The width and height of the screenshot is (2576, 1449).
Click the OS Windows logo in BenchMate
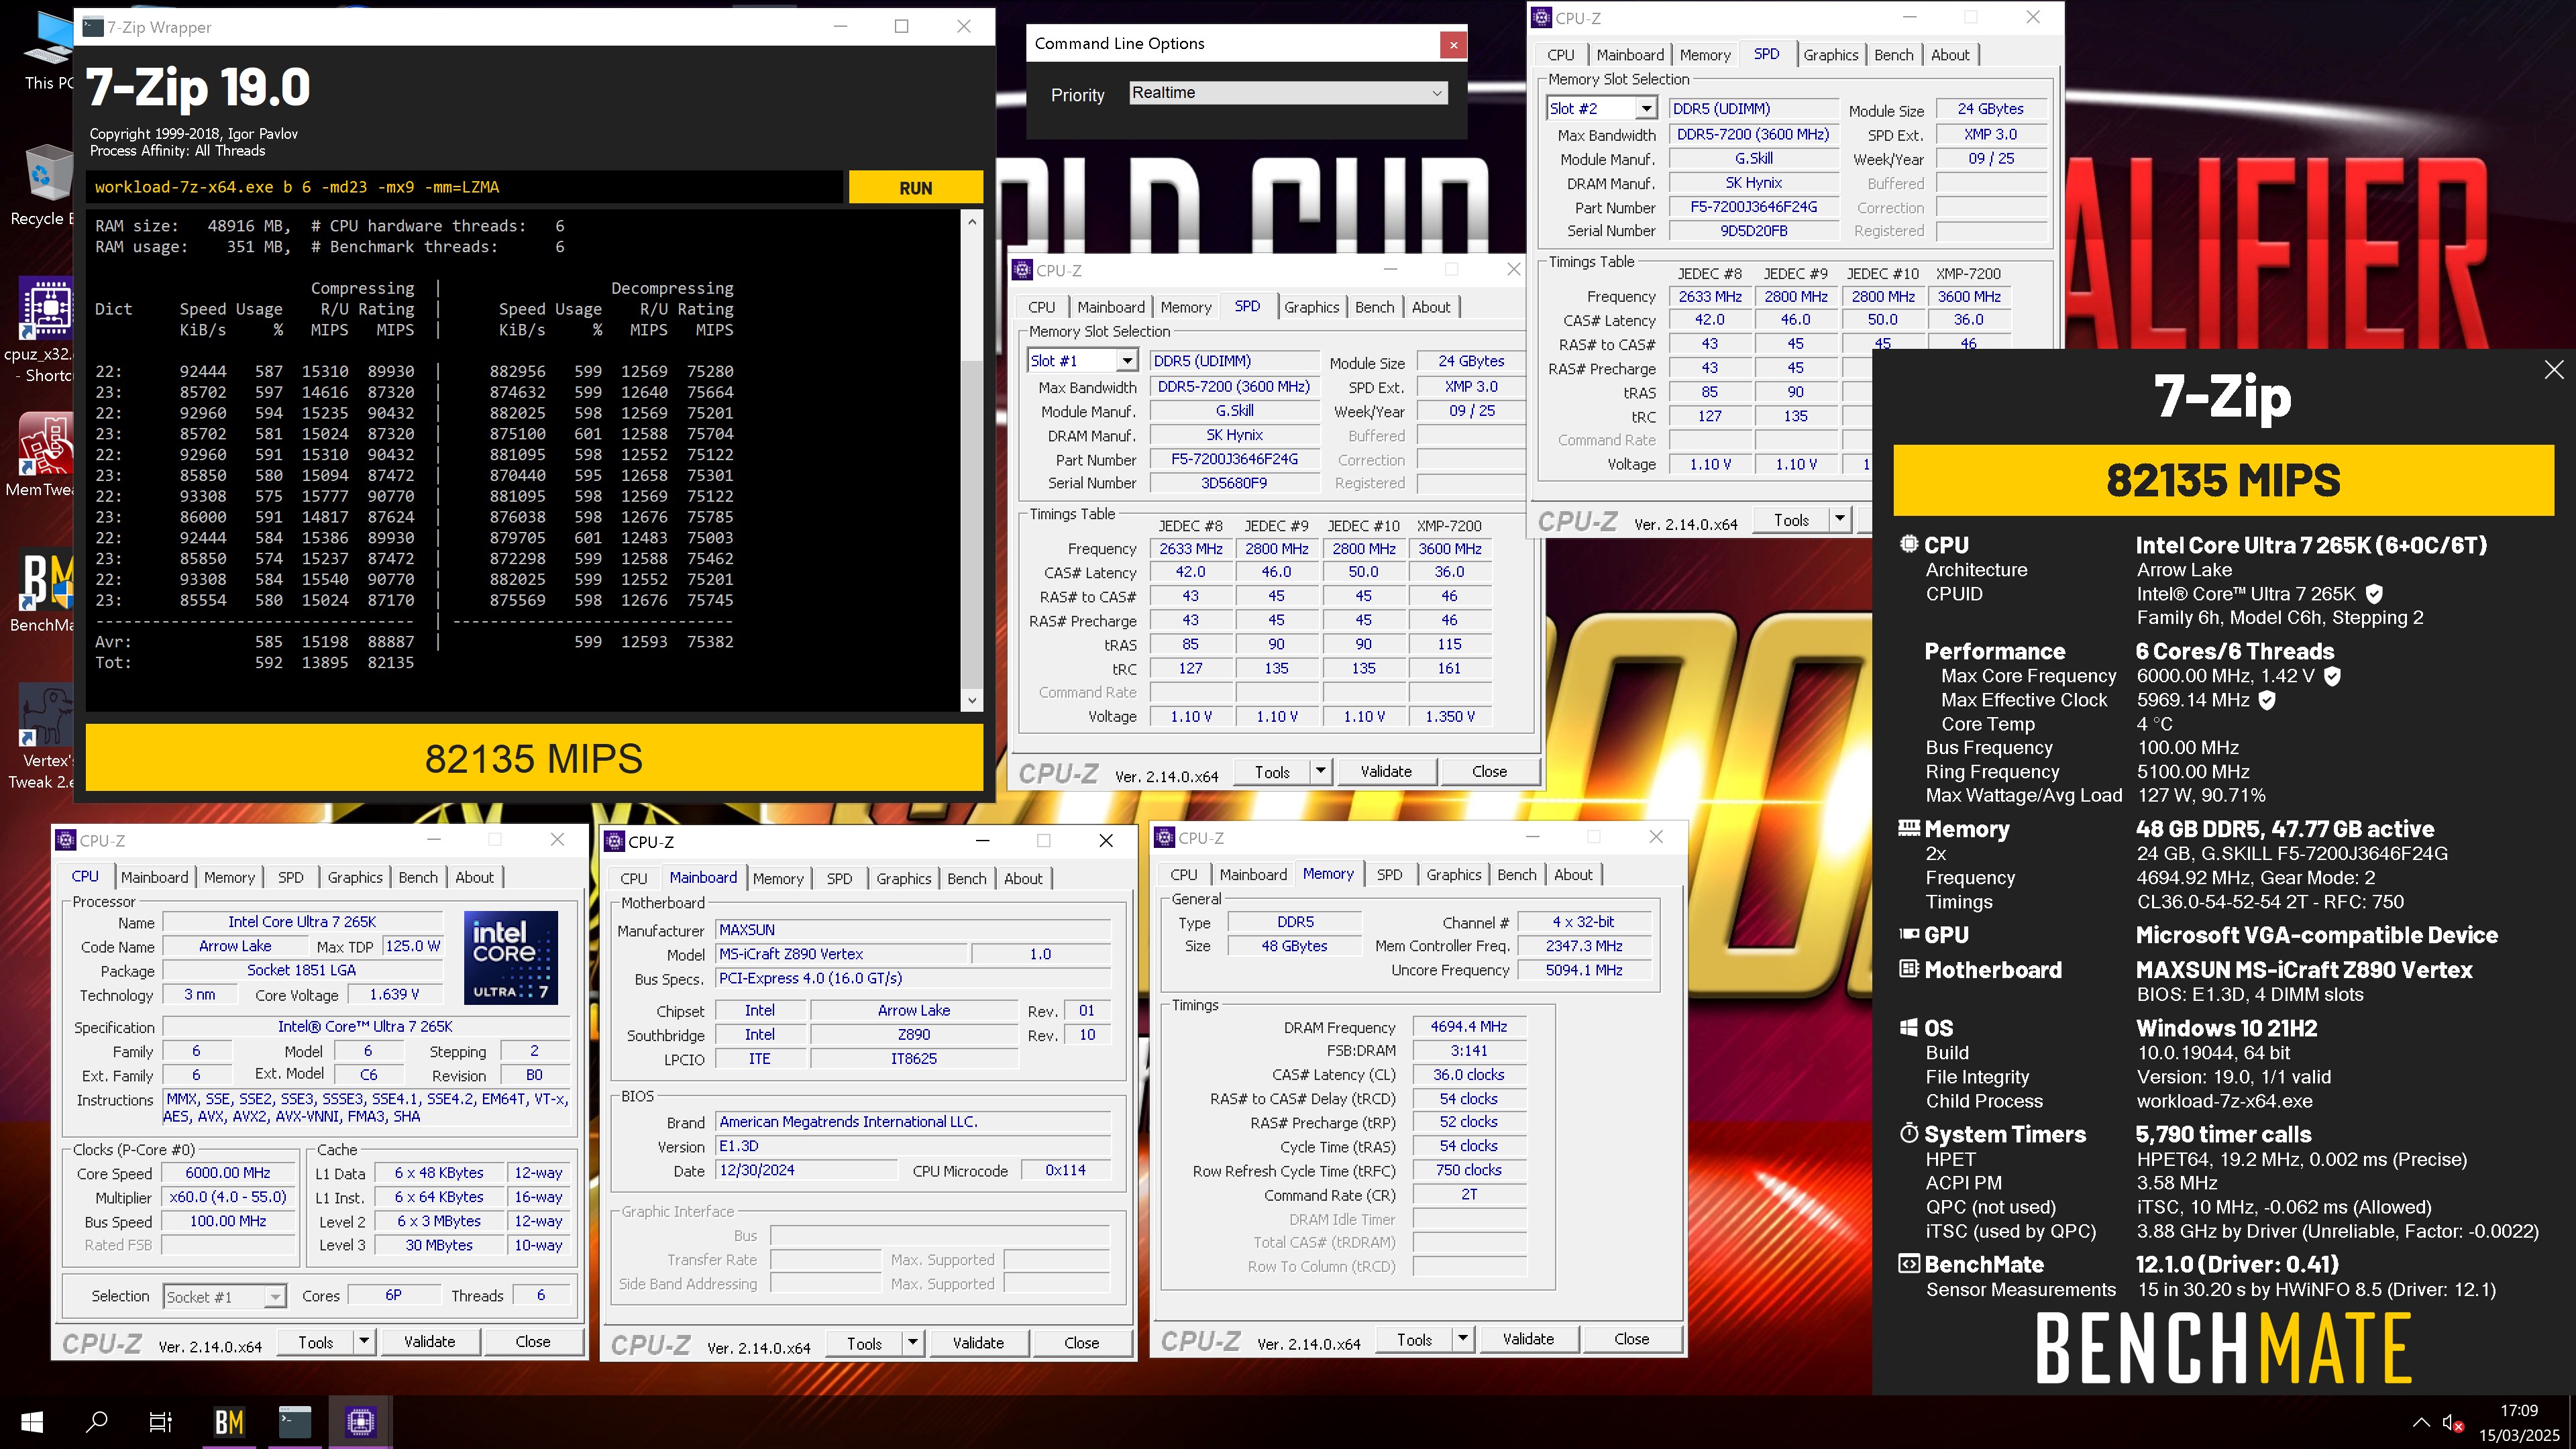click(x=1908, y=1028)
